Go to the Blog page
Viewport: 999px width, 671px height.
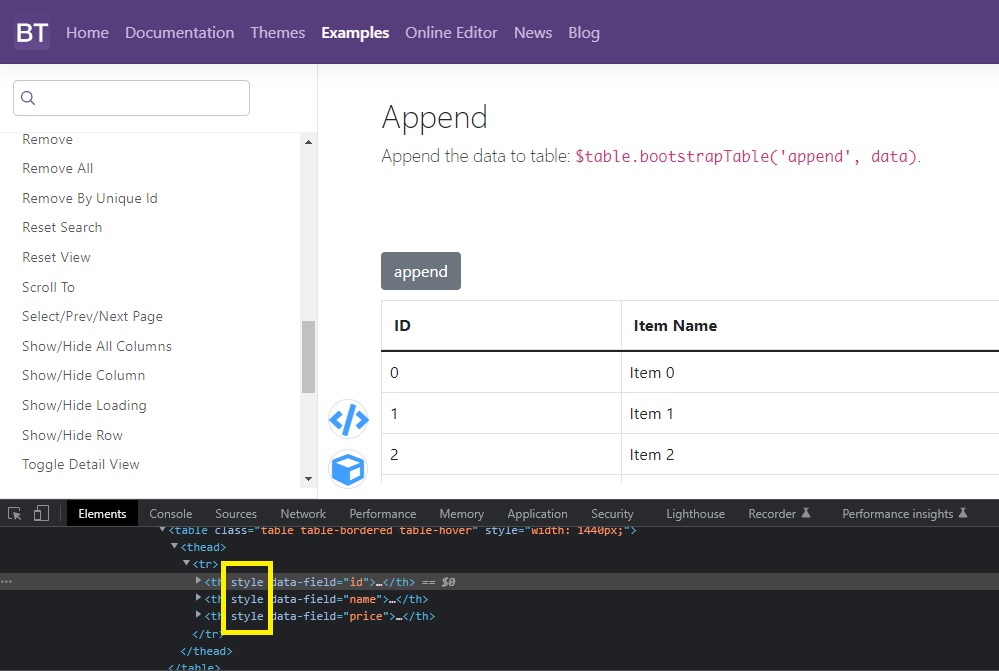point(584,32)
